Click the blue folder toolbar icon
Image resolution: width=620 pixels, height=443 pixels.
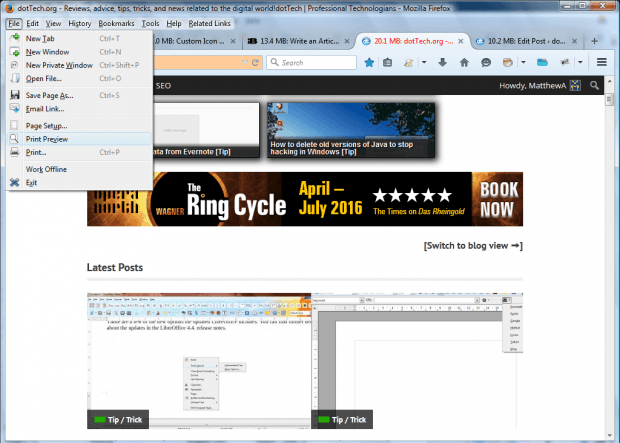[542, 62]
